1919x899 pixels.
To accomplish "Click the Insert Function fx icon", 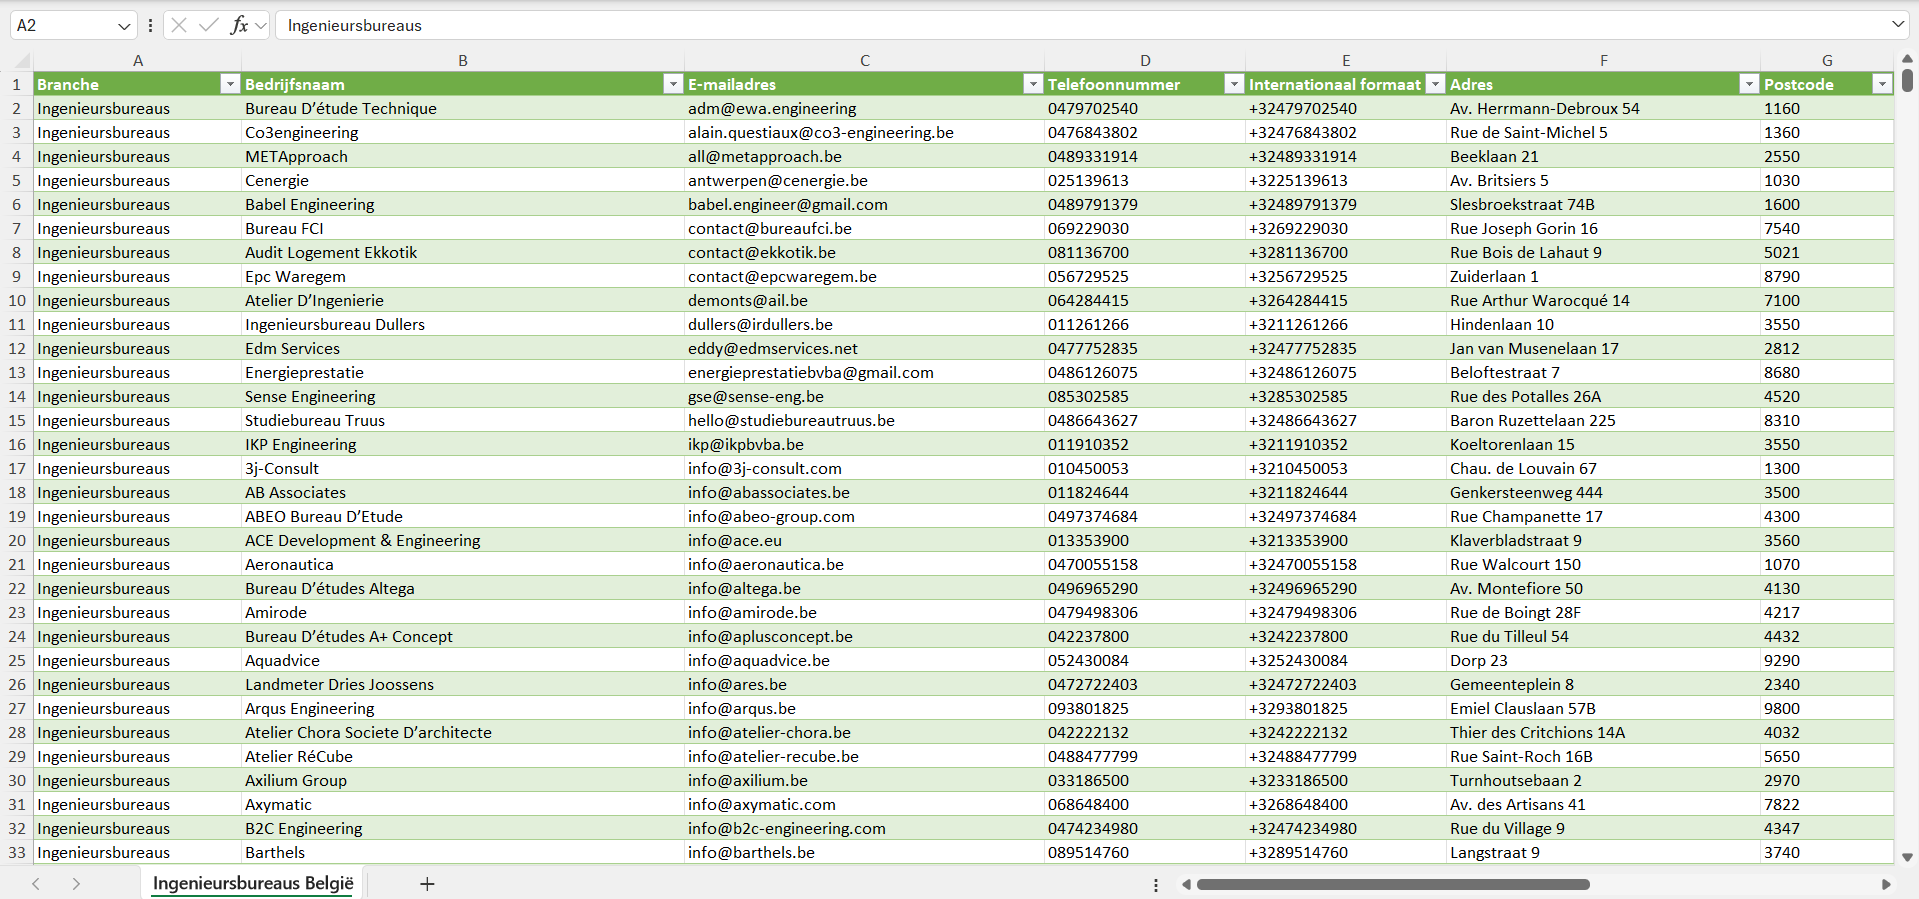I will point(239,25).
